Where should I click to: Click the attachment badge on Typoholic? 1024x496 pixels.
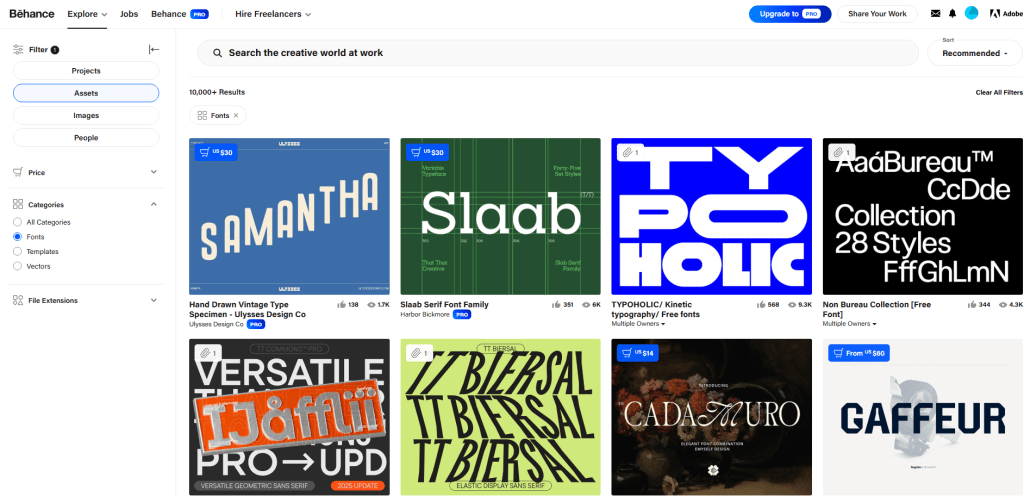[x=630, y=152]
